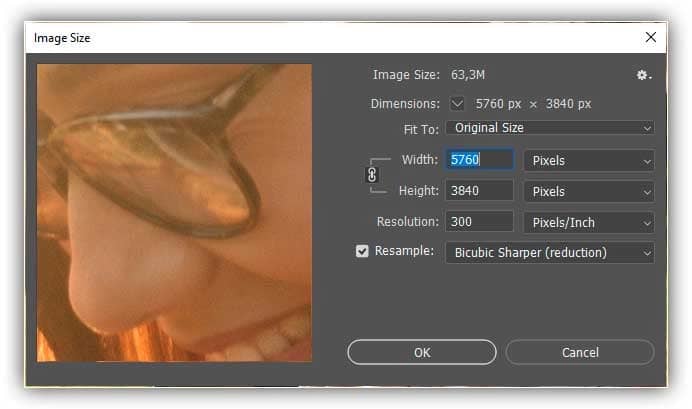Screen dimensions: 692x409
Task: Confirm with the OK button
Action: pyautogui.click(x=422, y=353)
